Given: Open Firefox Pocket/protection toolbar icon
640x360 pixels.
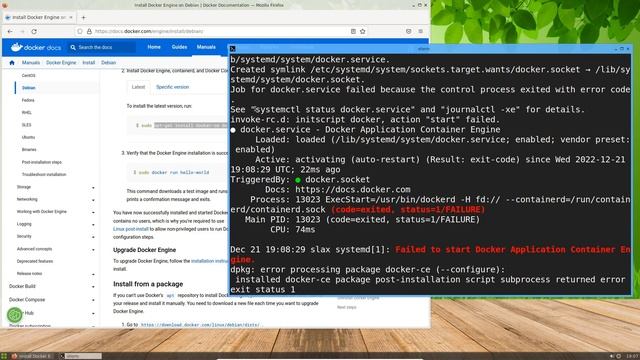Looking at the screenshot, I should coord(409,31).
